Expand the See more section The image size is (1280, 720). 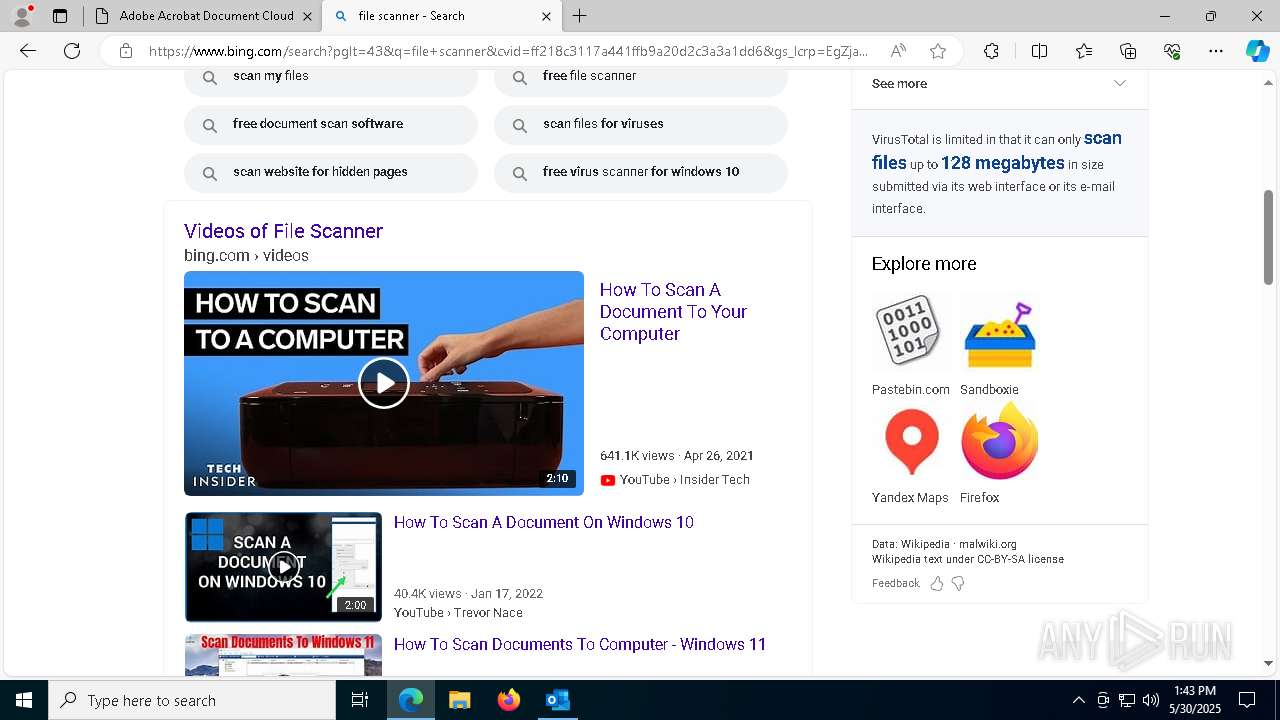coord(1000,84)
